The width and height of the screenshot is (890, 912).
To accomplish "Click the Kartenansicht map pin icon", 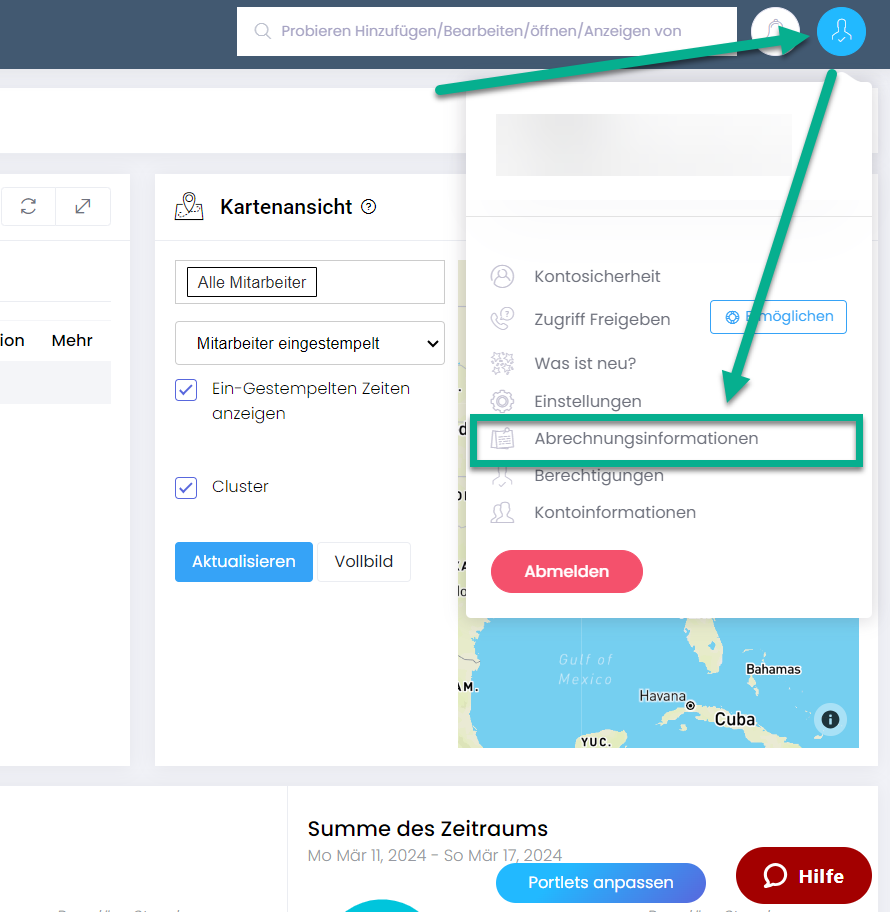I will point(189,206).
